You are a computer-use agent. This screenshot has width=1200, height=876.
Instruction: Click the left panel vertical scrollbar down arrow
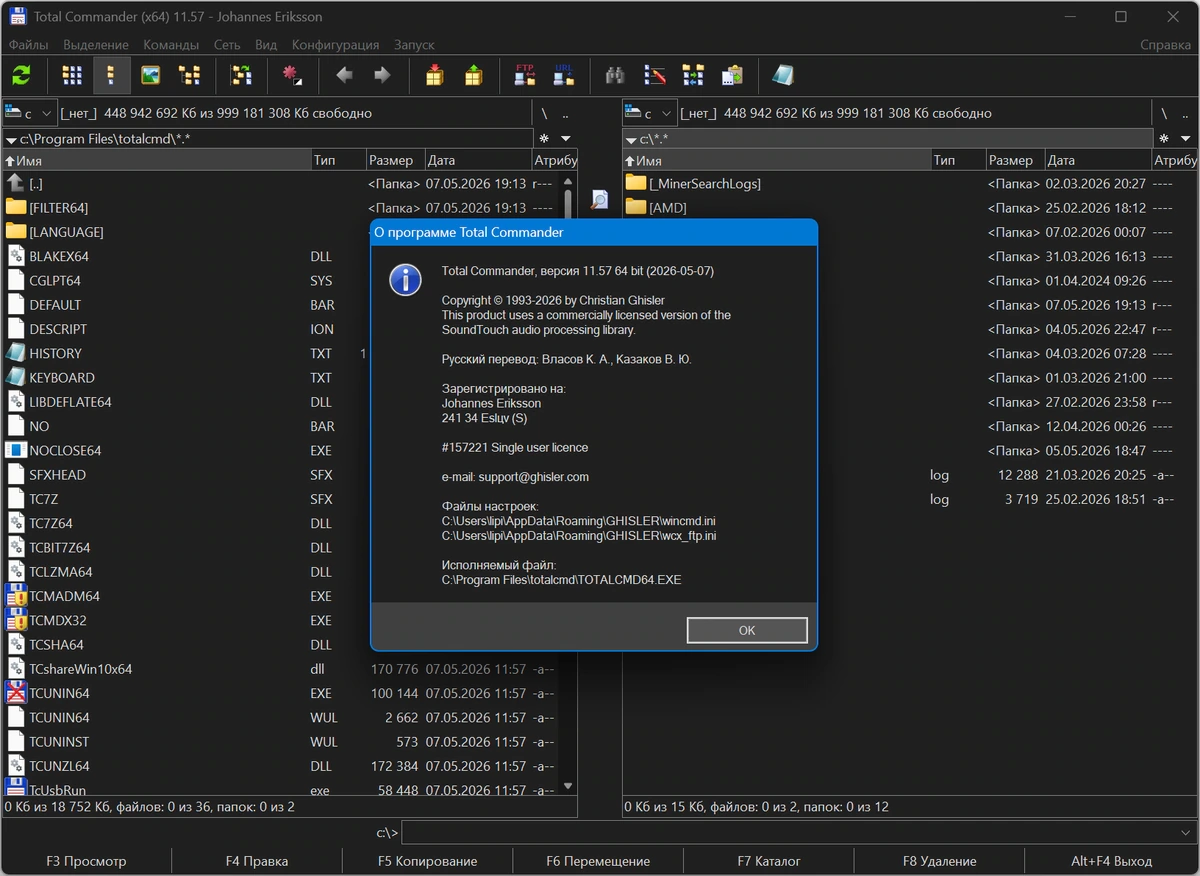pos(568,787)
